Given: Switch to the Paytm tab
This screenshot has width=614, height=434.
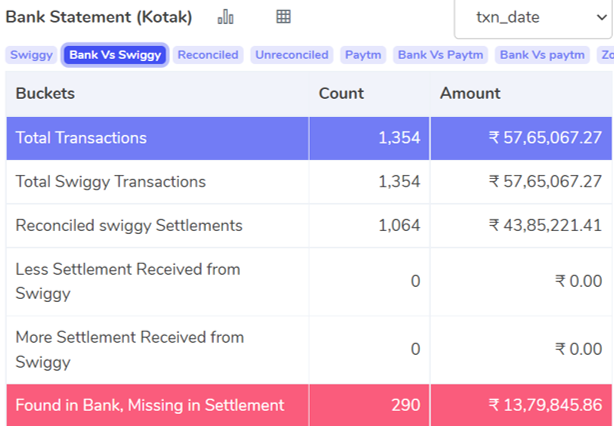Looking at the screenshot, I should click(363, 55).
